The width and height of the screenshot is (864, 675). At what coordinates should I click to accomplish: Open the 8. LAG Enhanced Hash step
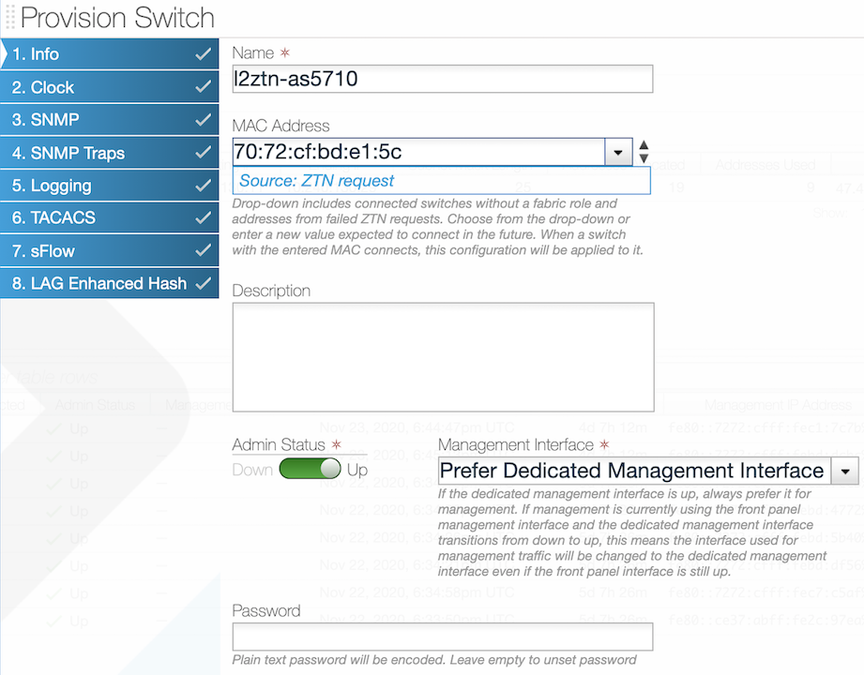point(100,283)
